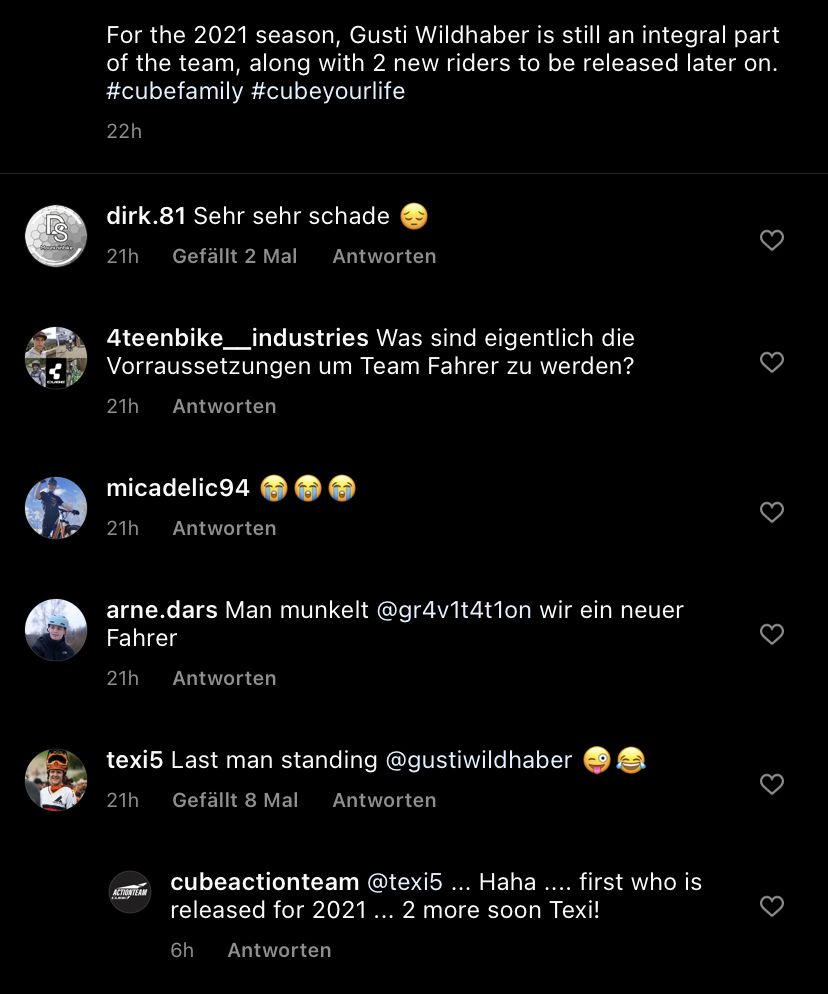Like texi5's Last man standing comment
The image size is (828, 994).
click(x=771, y=784)
